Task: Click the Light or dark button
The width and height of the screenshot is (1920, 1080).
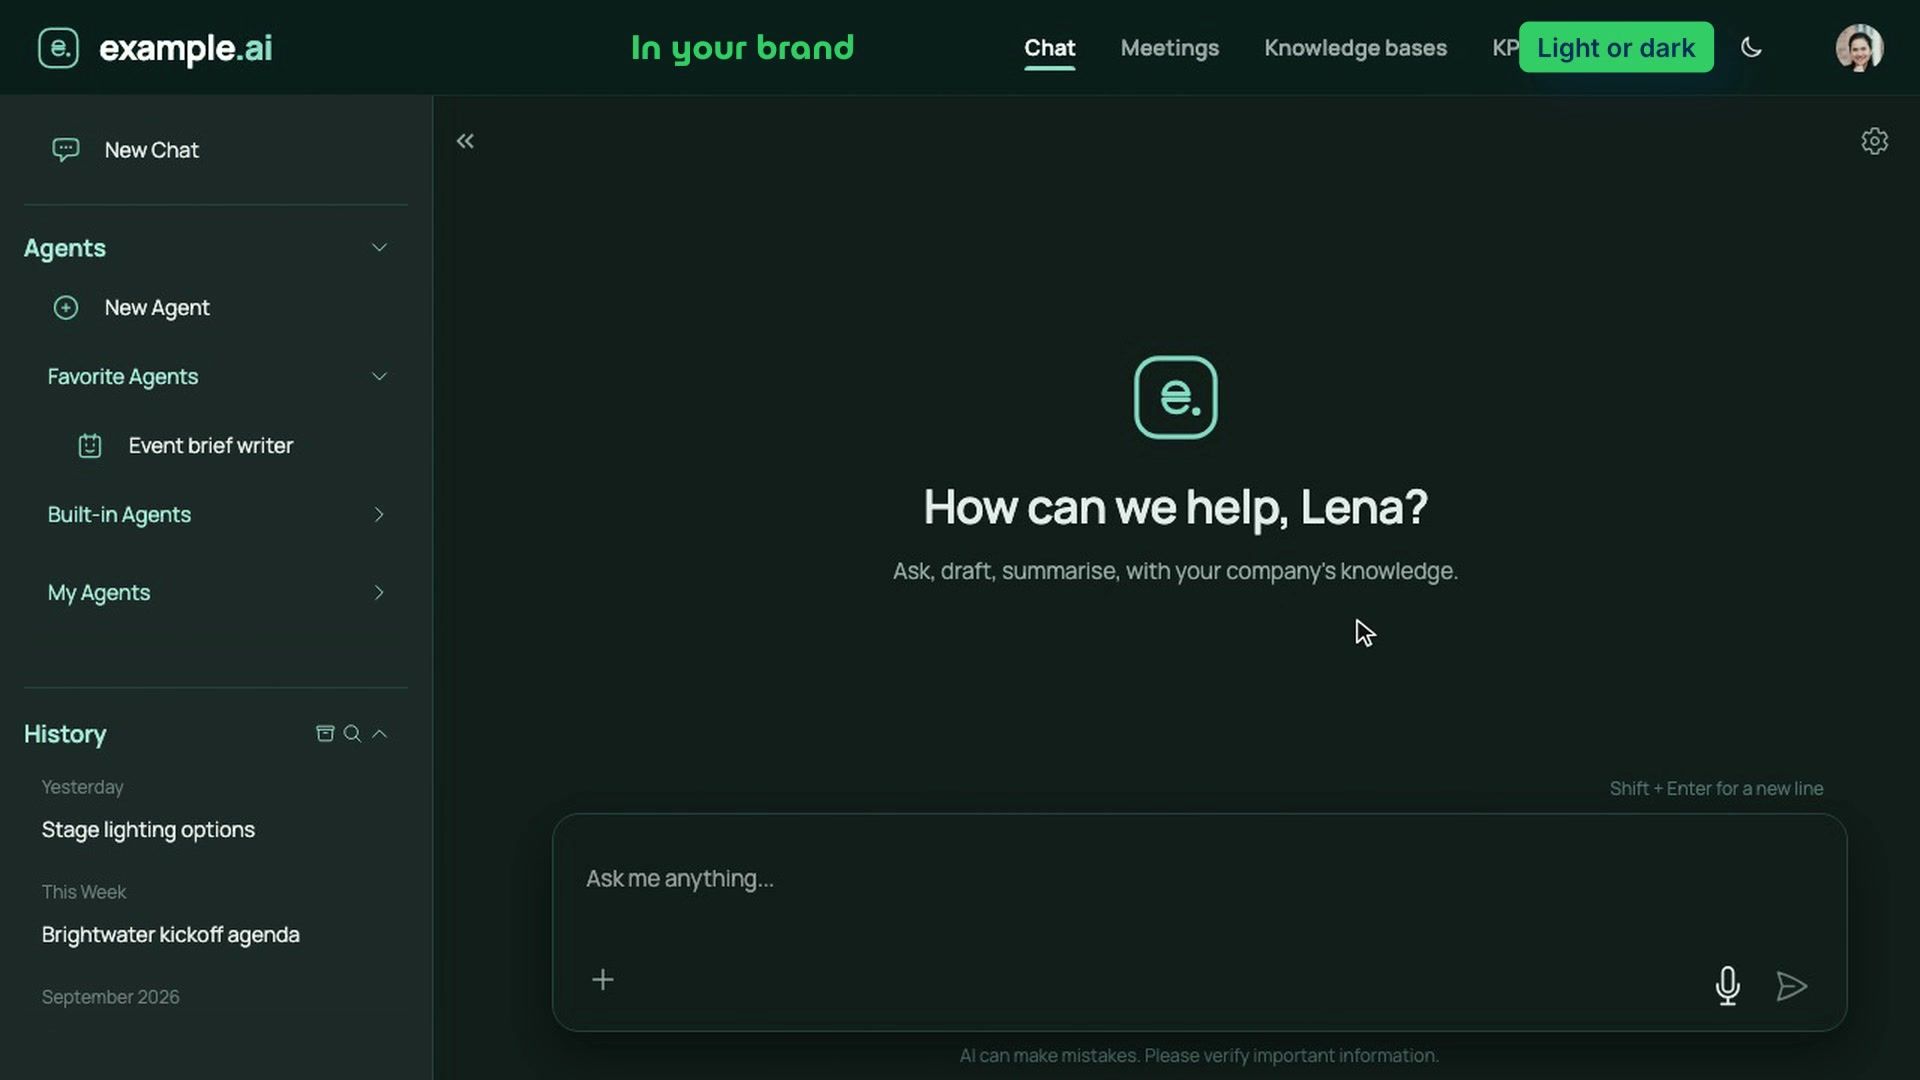Action: coord(1615,47)
